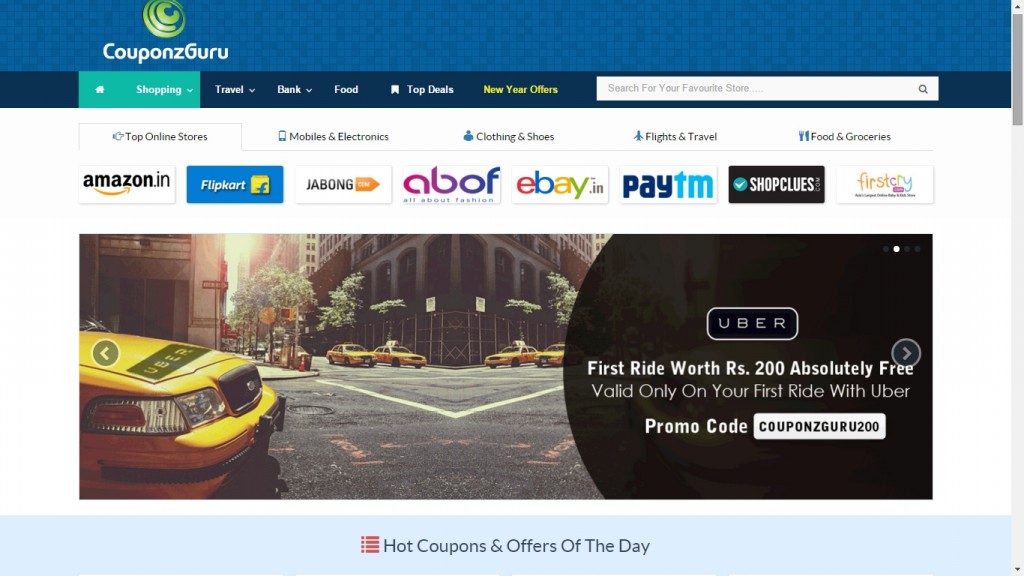
Task: Click the CouponzGuru site logo
Action: point(165,31)
